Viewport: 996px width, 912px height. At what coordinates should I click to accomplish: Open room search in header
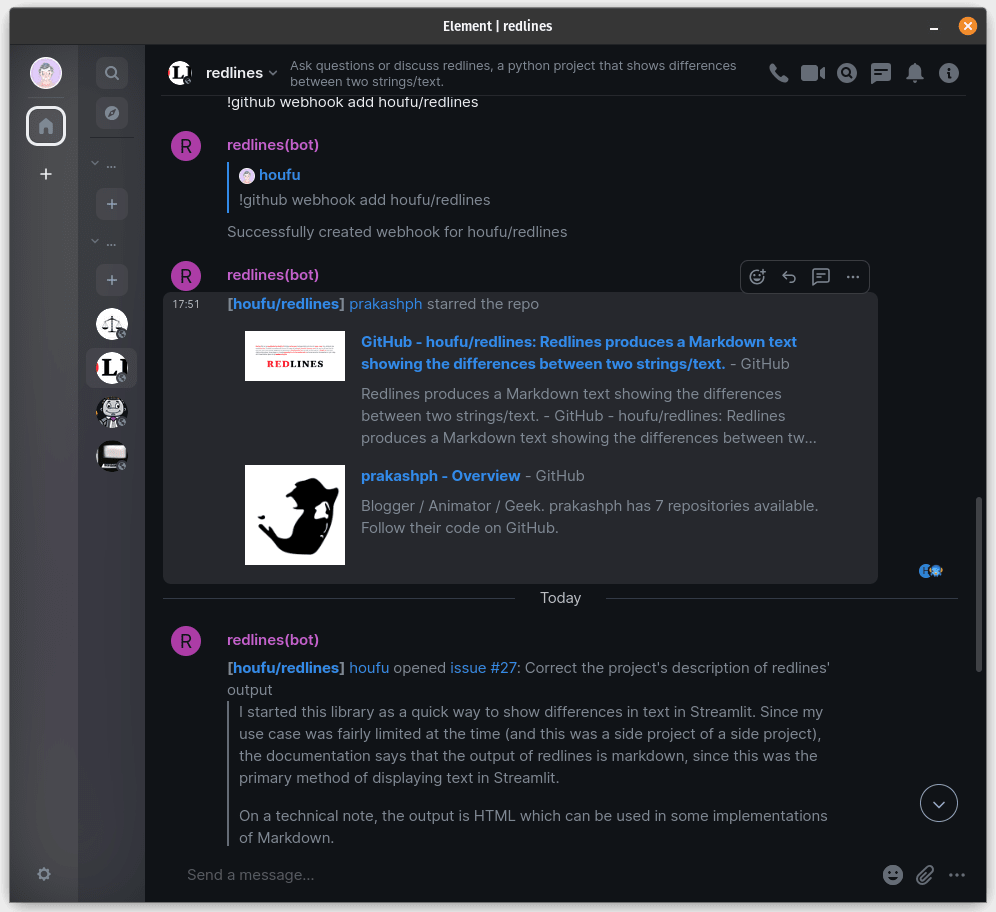[x=847, y=74]
